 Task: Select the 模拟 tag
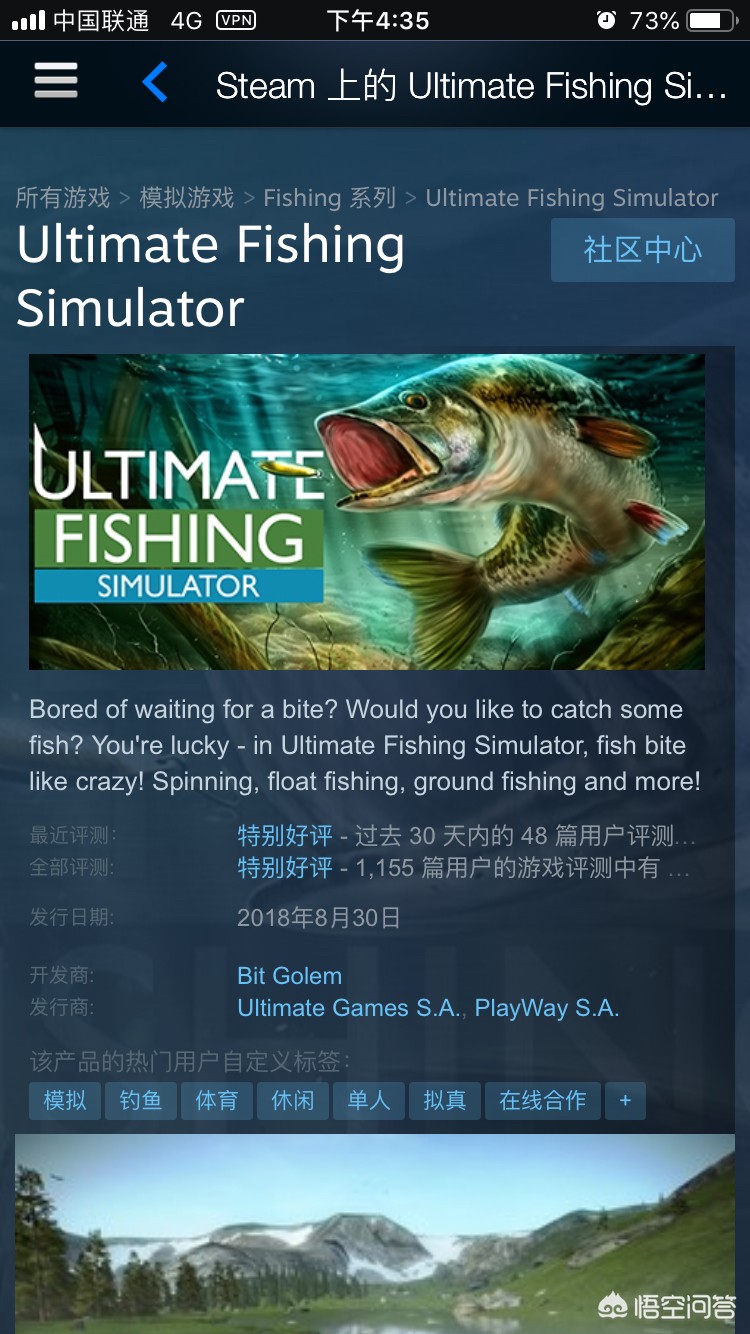click(x=65, y=1101)
